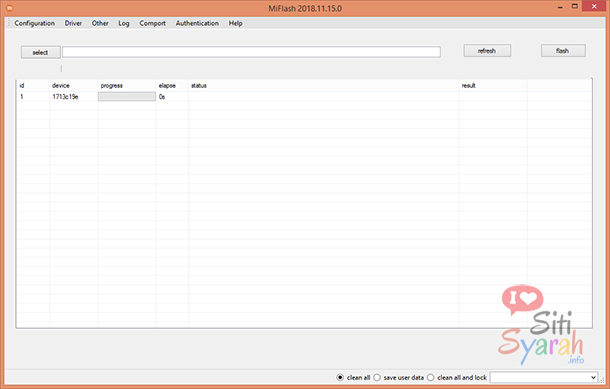Click the progress column header
The width and height of the screenshot is (610, 389).
point(127,86)
